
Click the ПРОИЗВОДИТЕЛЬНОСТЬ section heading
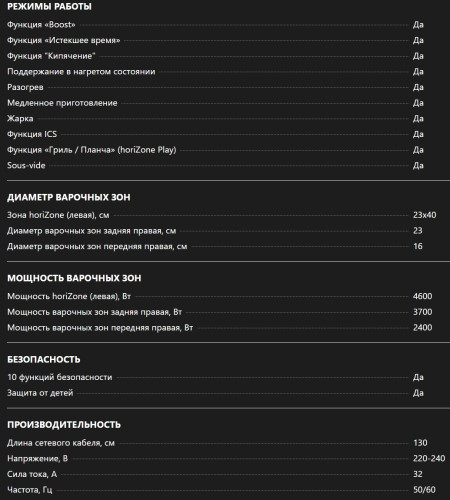click(x=64, y=425)
